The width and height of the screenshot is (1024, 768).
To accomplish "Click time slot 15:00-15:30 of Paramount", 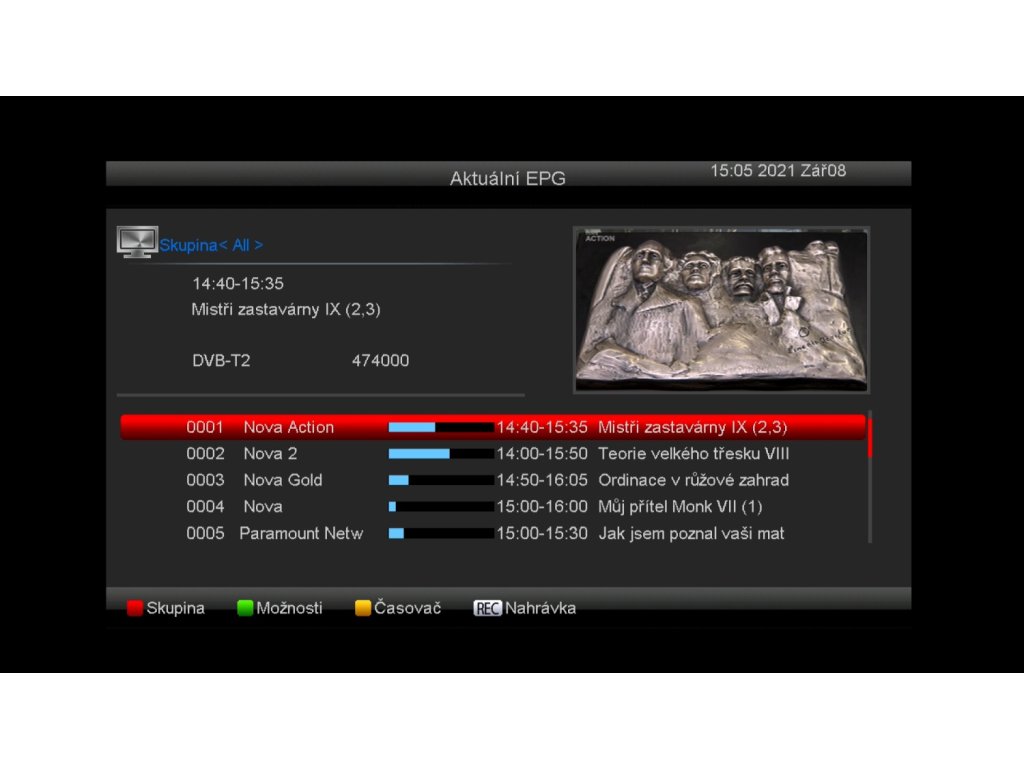I will (542, 534).
